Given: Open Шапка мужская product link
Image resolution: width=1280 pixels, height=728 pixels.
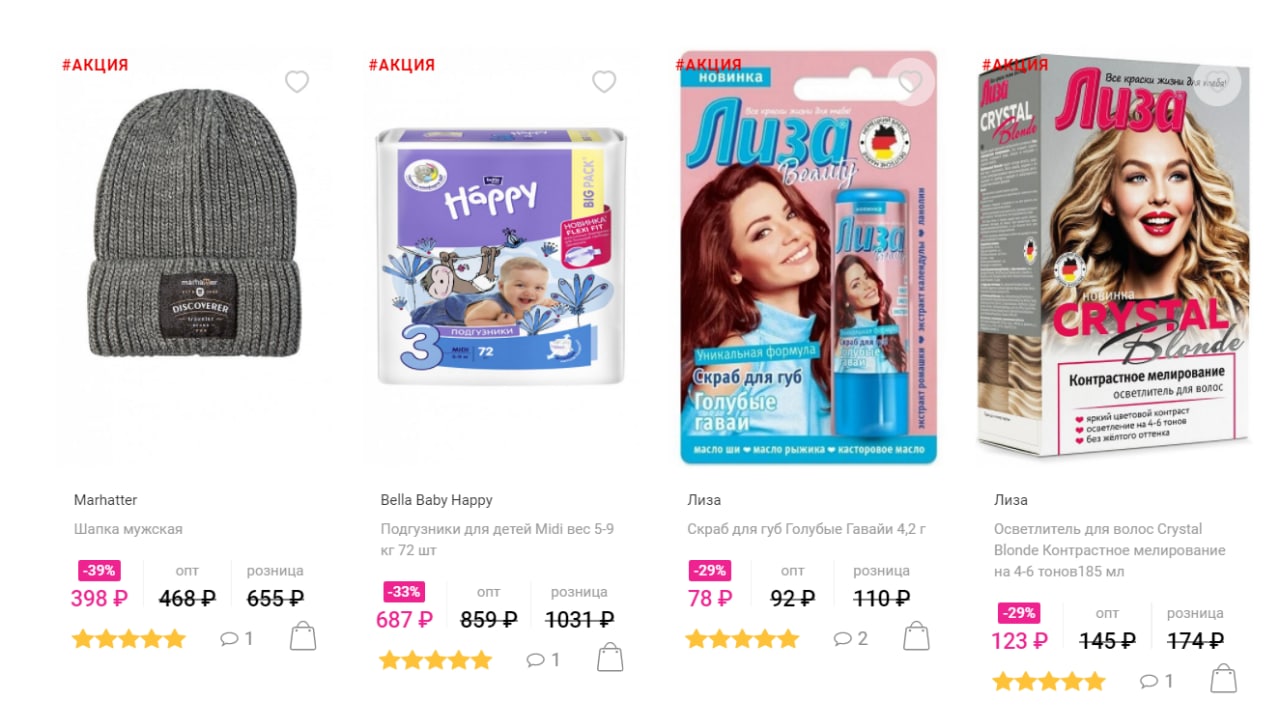Looking at the screenshot, I should tap(128, 529).
